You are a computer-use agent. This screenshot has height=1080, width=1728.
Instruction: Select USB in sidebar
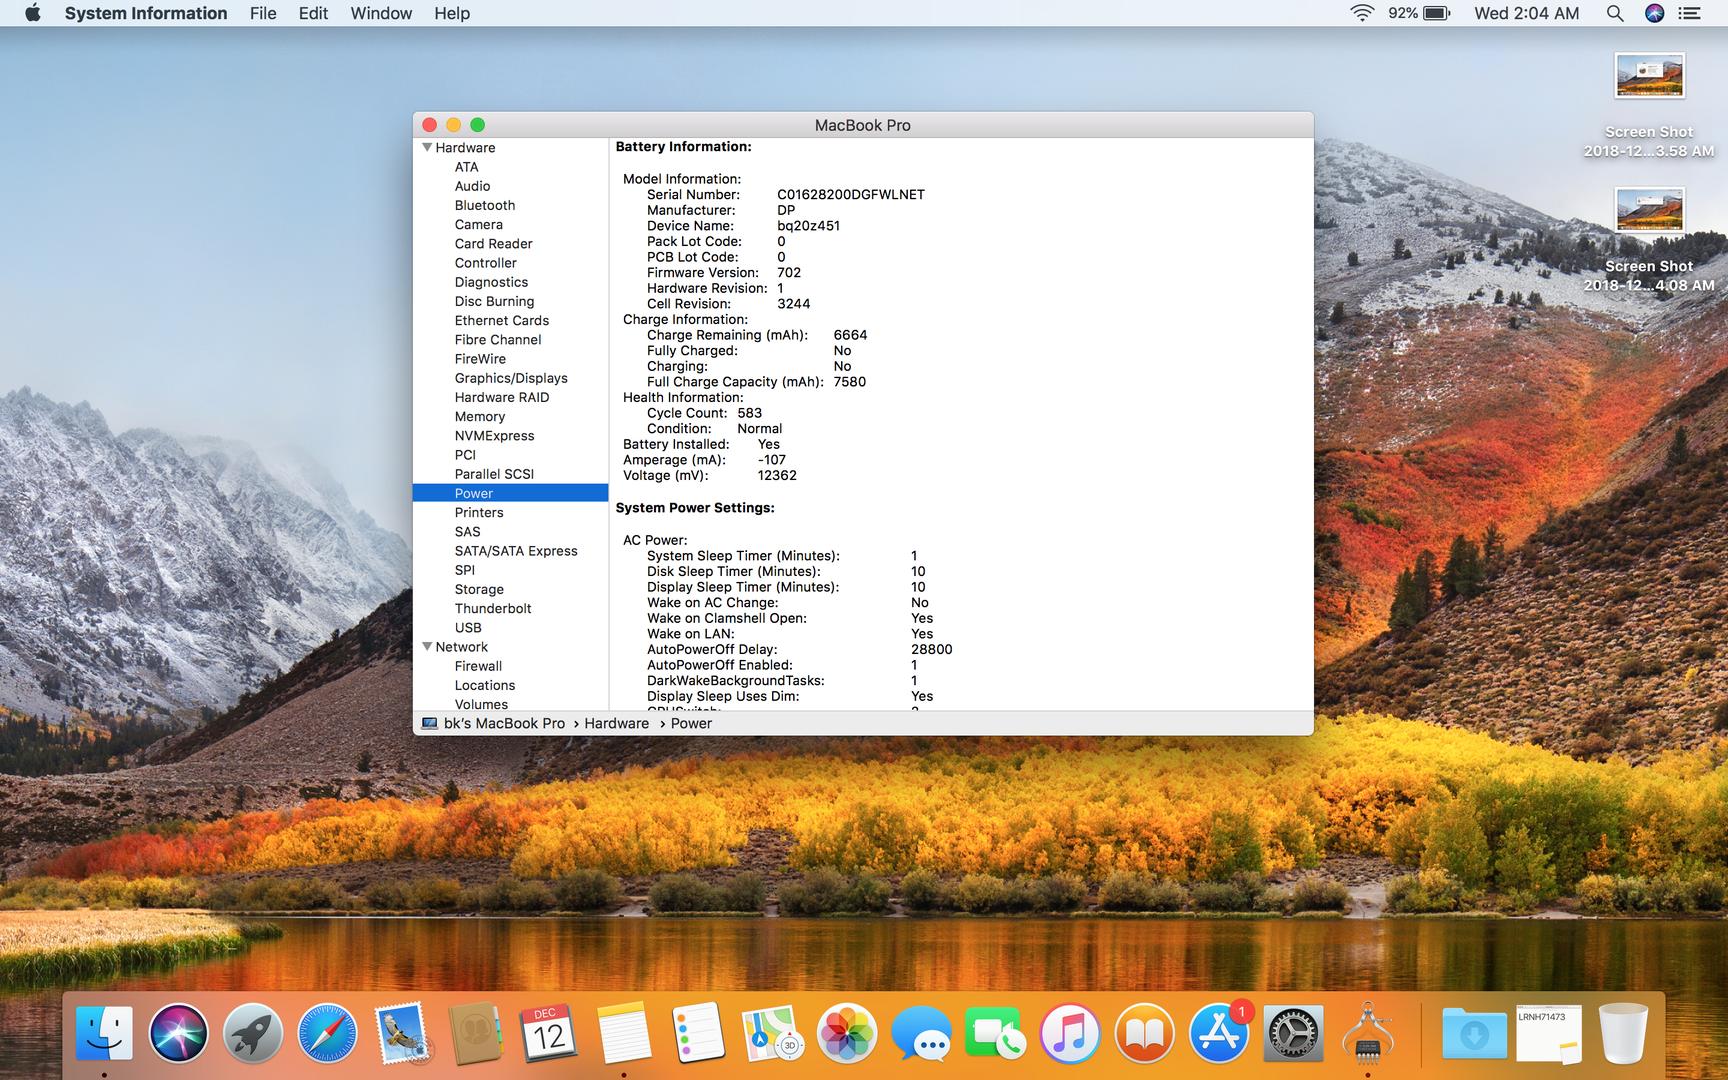point(467,627)
